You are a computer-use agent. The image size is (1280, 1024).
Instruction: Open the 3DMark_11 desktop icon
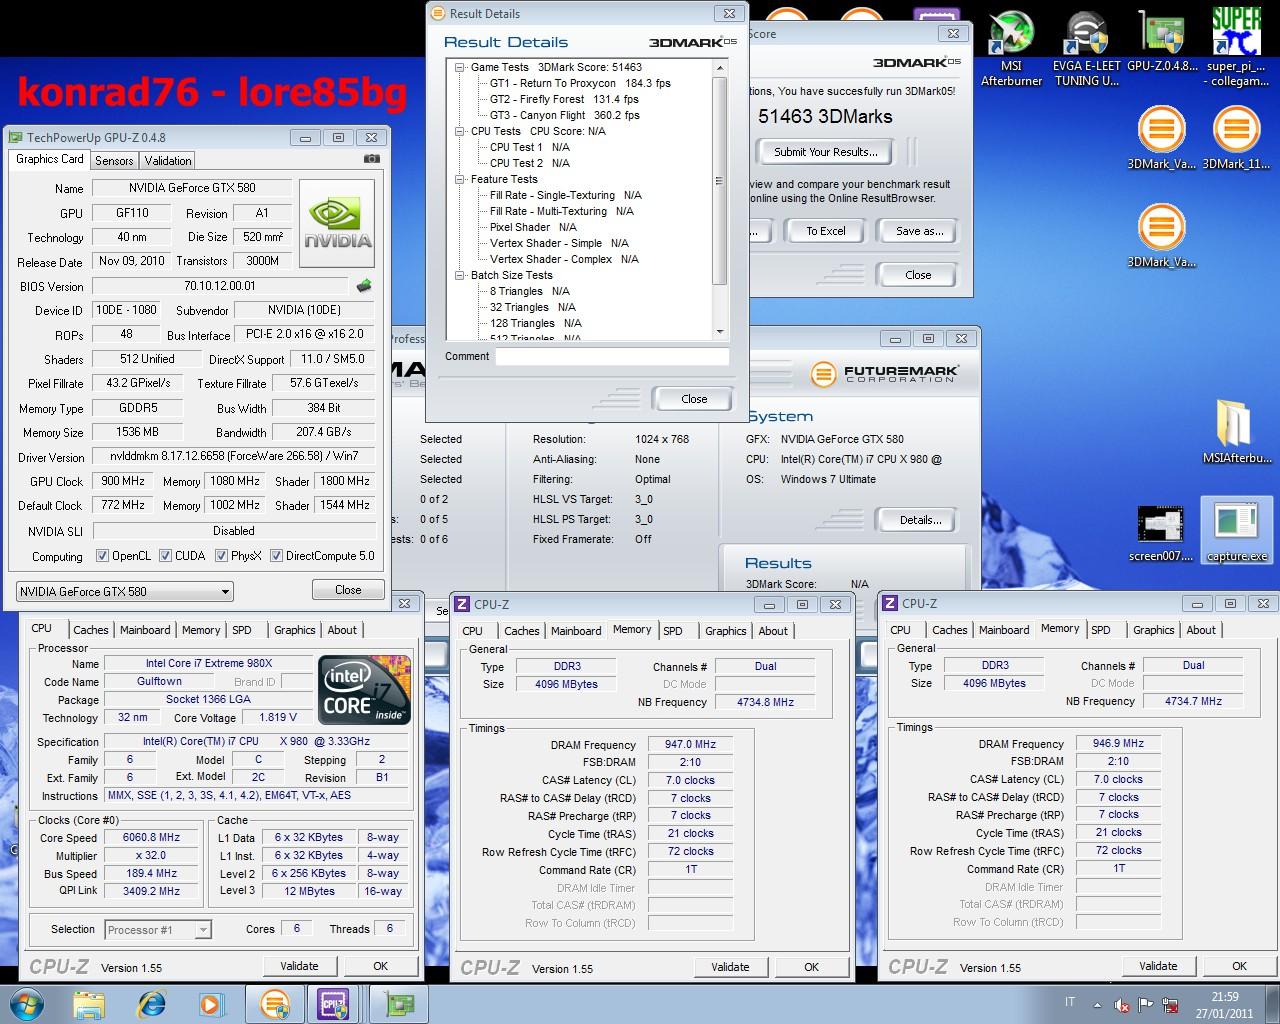1236,137
